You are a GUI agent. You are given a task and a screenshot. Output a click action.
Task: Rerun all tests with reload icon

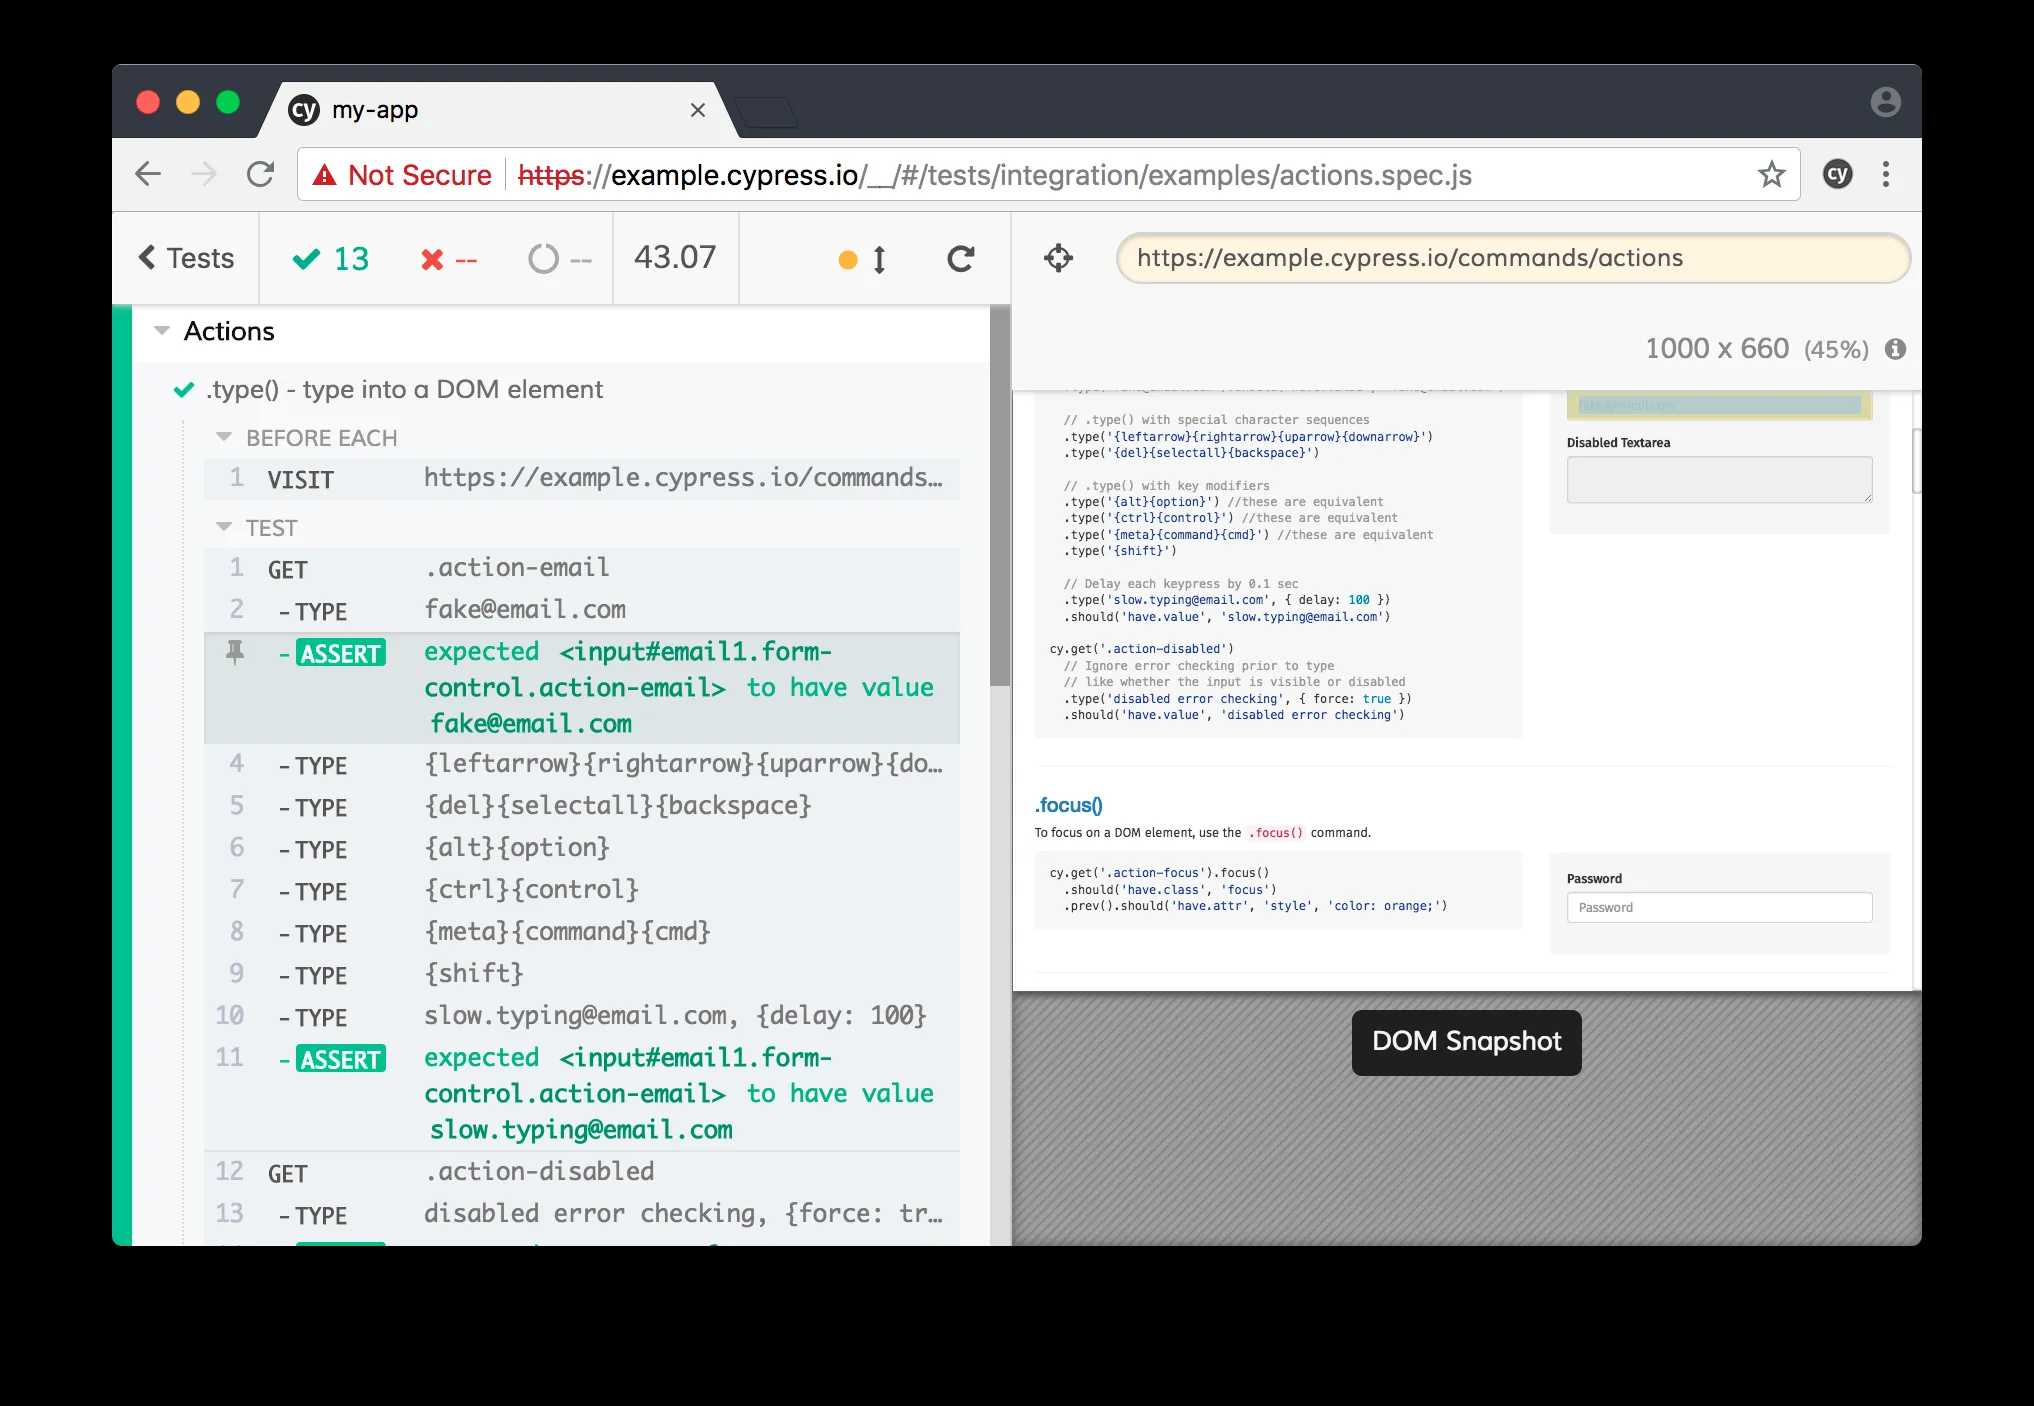tap(961, 259)
